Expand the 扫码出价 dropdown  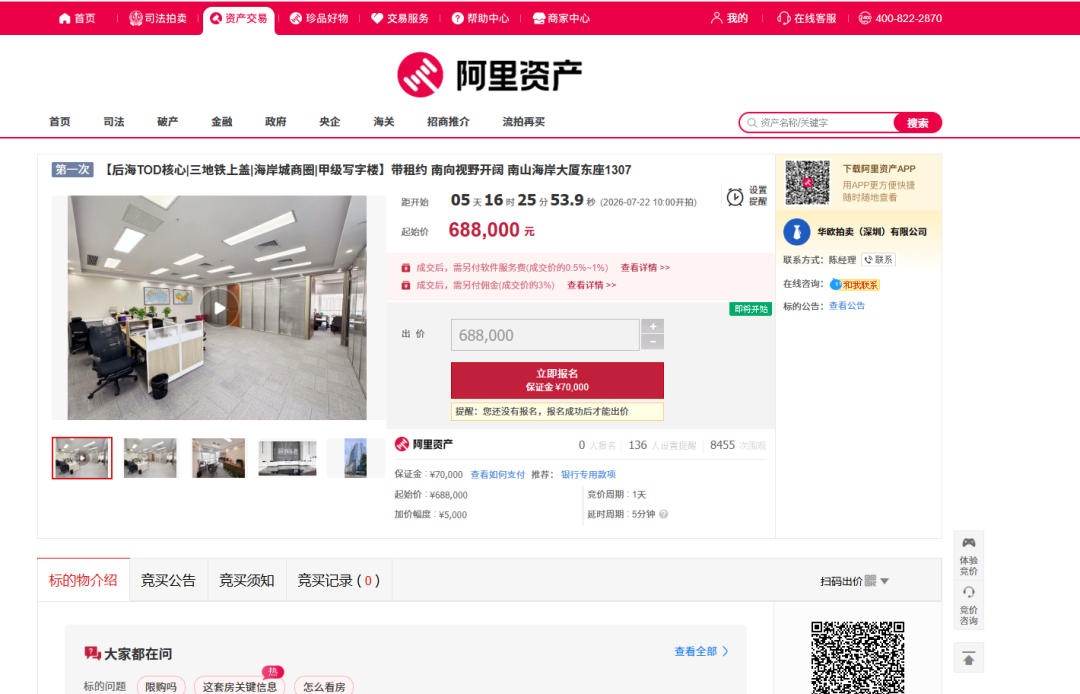click(854, 581)
